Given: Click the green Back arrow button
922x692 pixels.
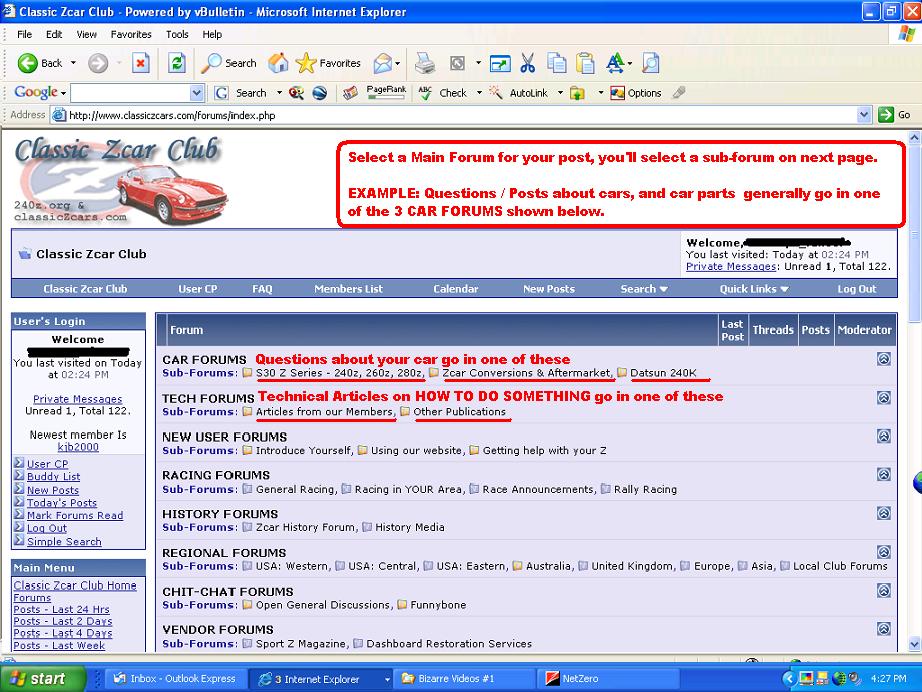Looking at the screenshot, I should pyautogui.click(x=28, y=63).
